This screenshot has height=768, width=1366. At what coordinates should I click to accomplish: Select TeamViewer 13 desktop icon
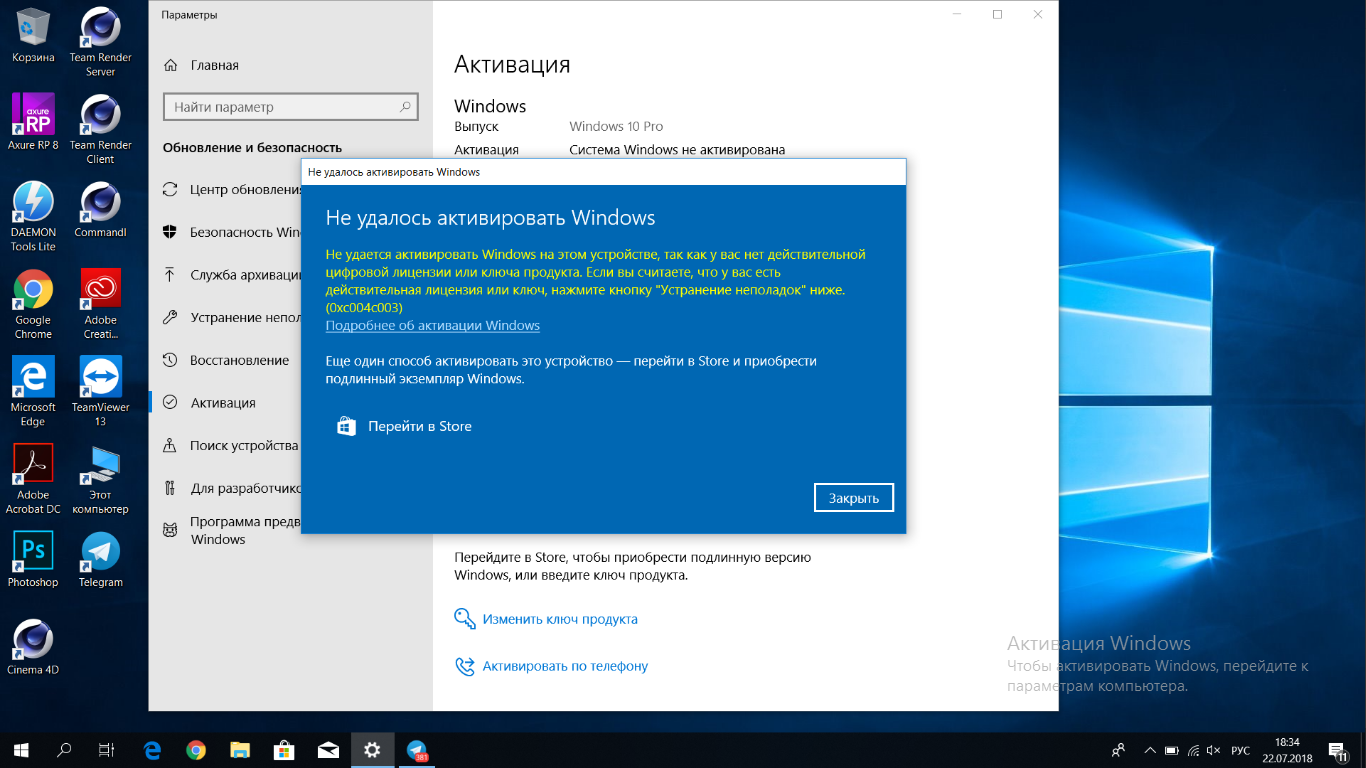coord(100,392)
